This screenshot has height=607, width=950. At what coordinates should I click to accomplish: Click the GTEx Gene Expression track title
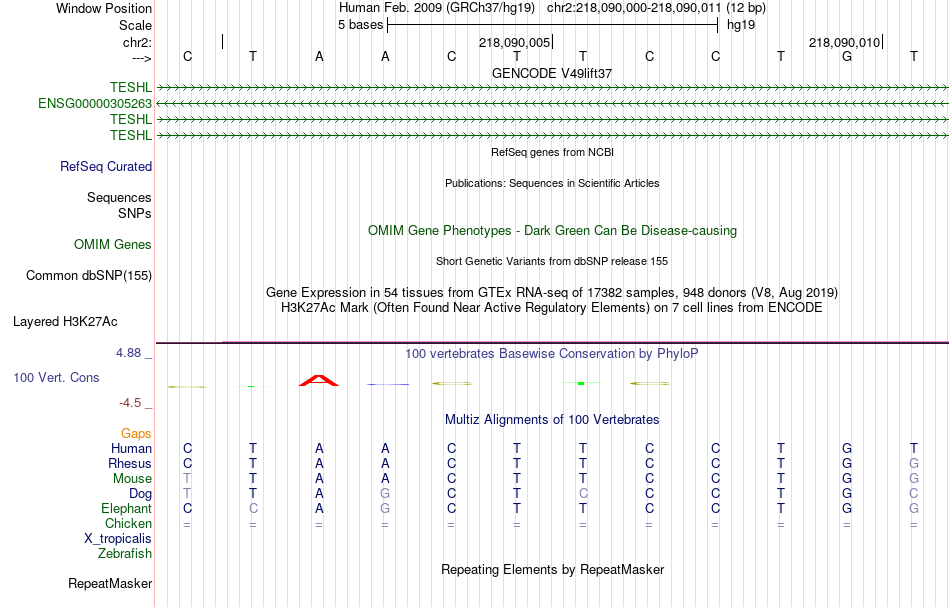552,293
